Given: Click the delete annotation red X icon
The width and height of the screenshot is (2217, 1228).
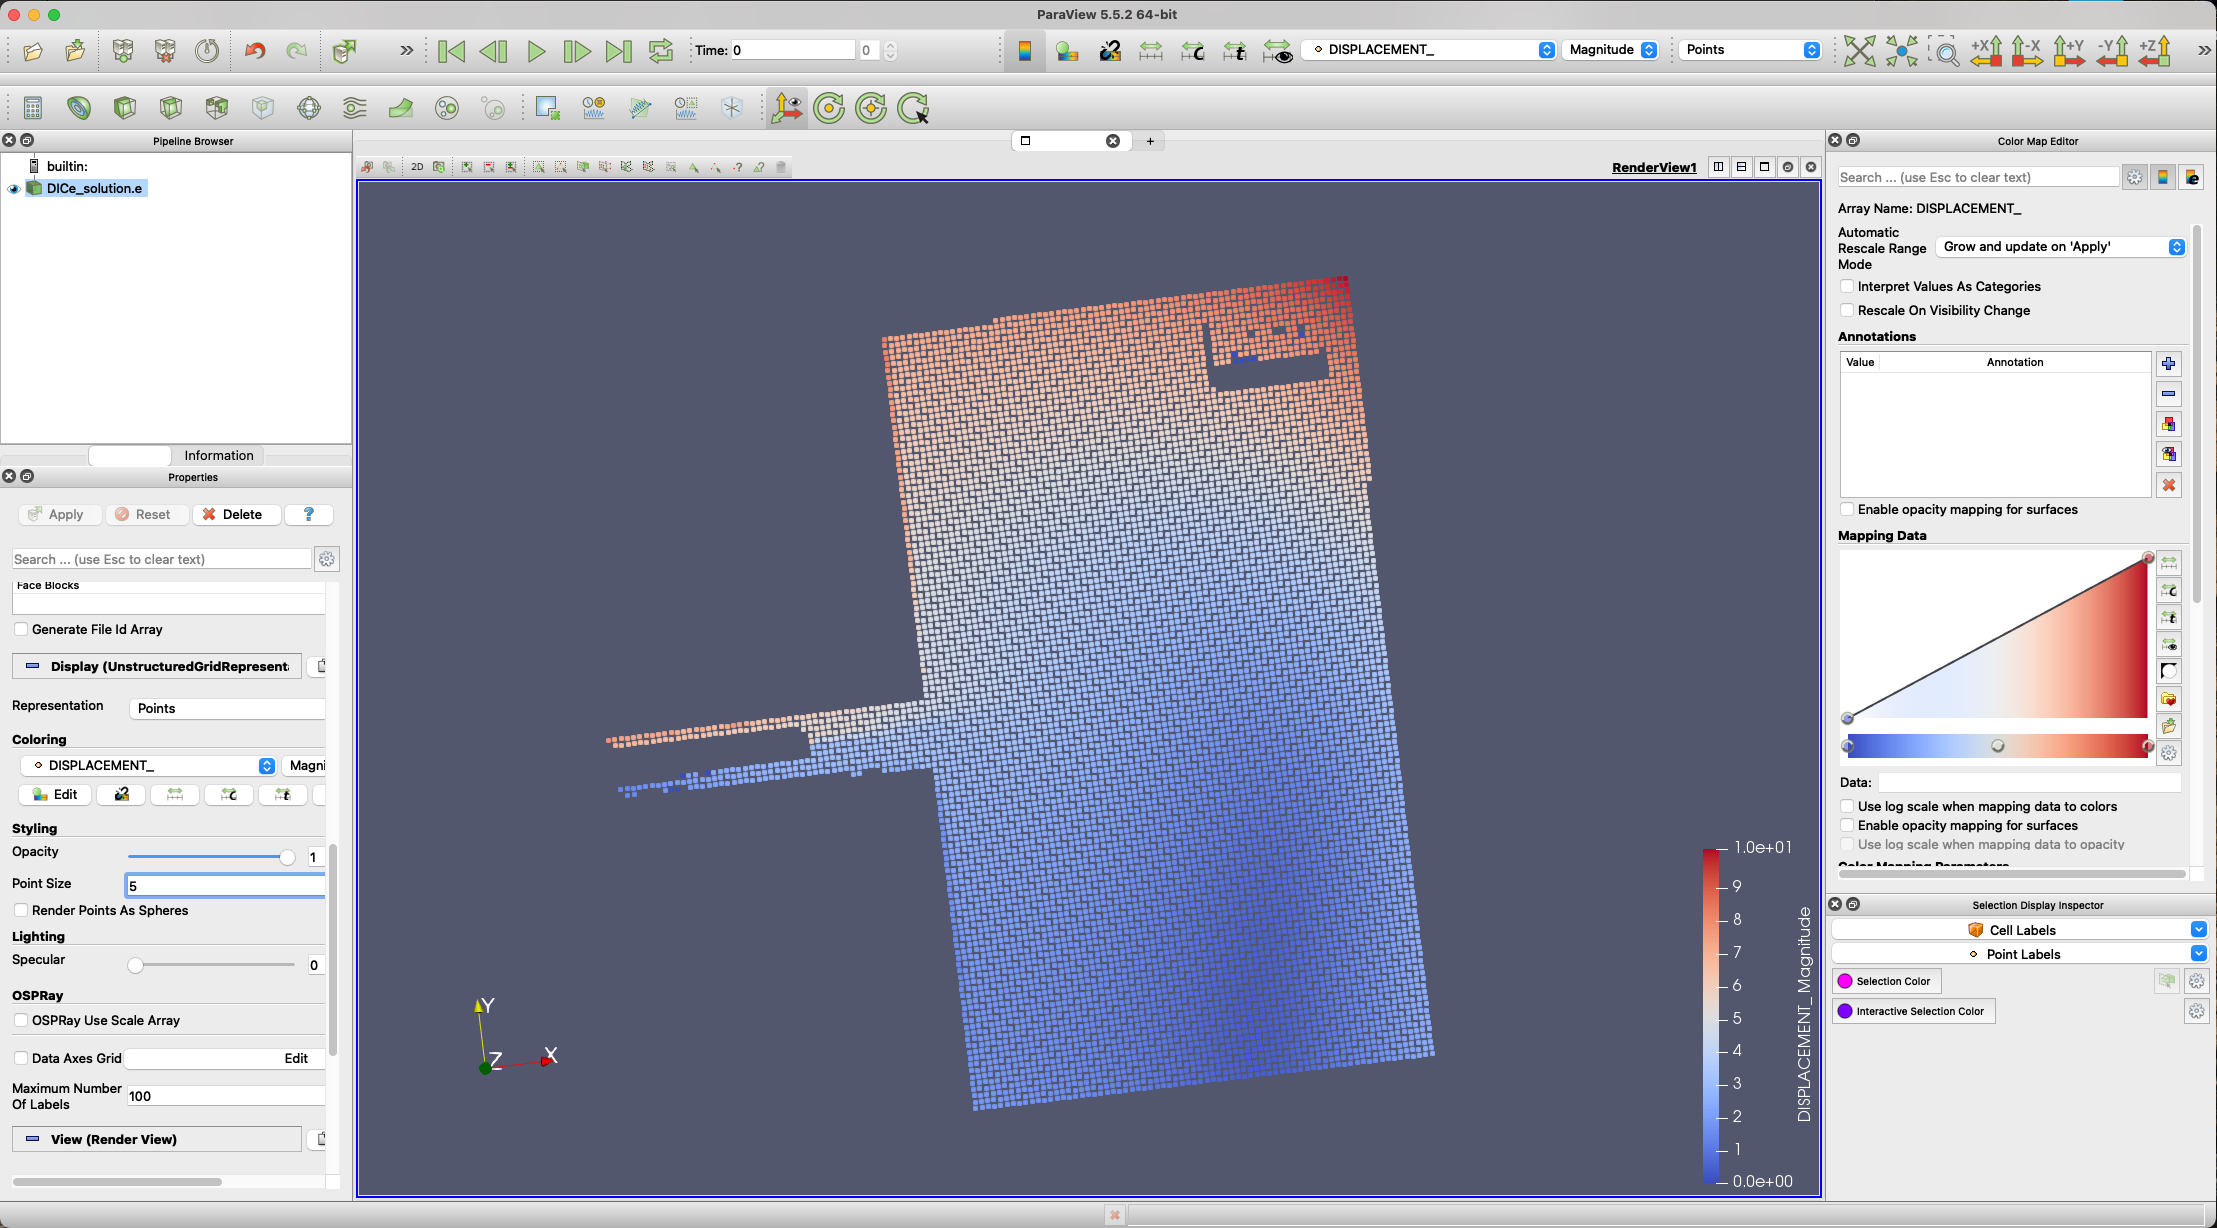Looking at the screenshot, I should pos(2168,485).
